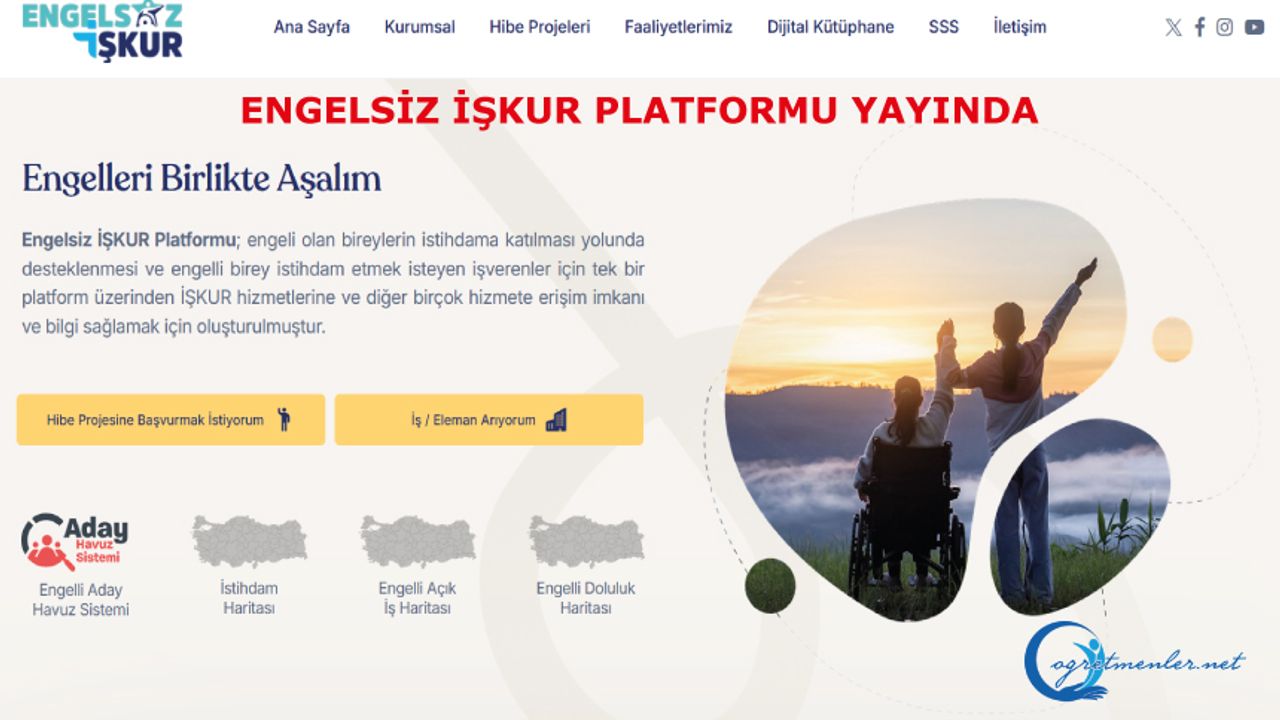Open the Kurumsal menu
This screenshot has width=1280, height=720.
(x=420, y=27)
